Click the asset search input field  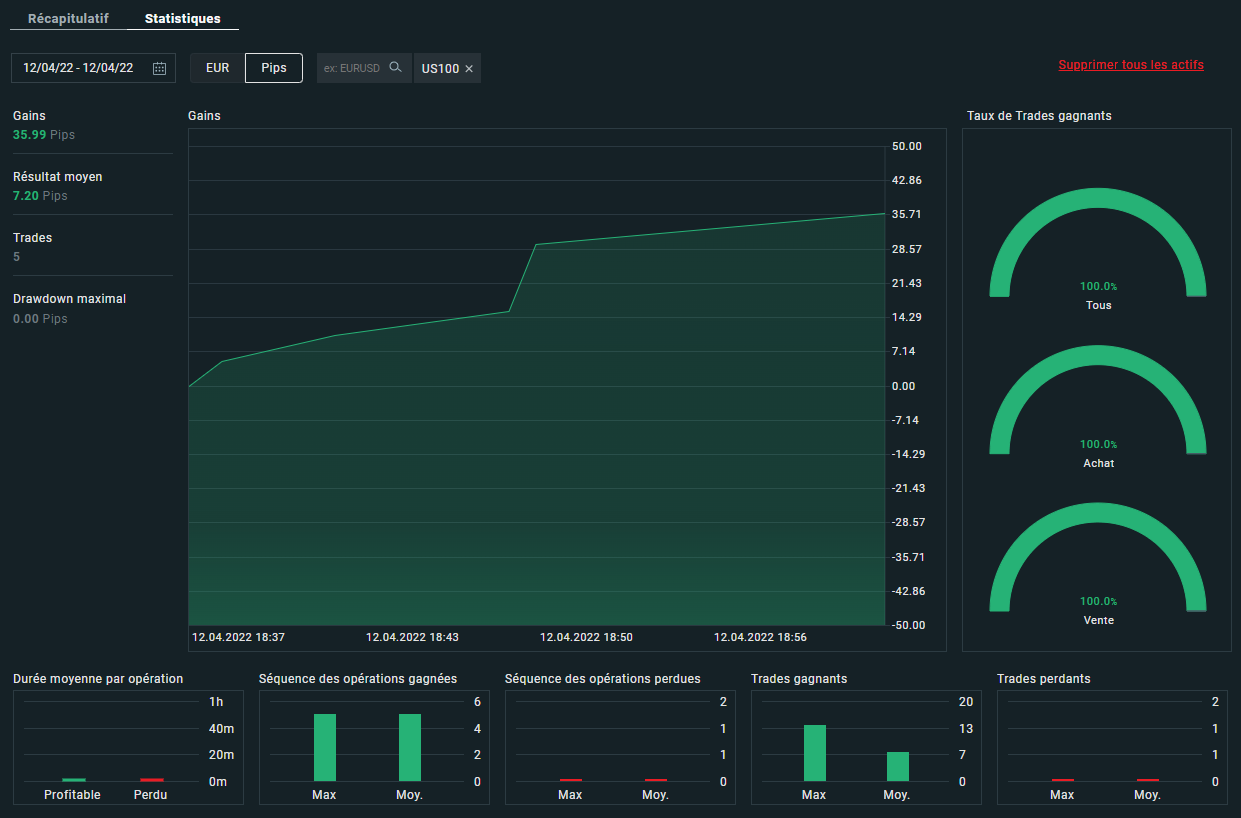click(352, 68)
